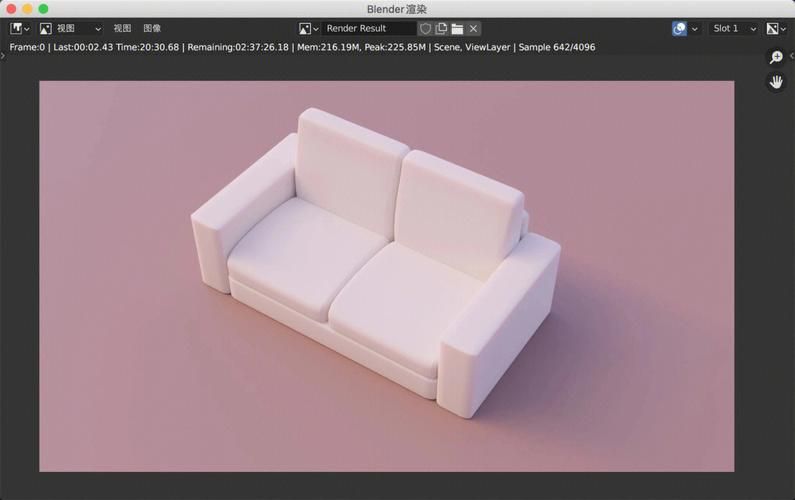Image resolution: width=795 pixels, height=500 pixels.
Task: Open the display channels dropdown
Action: 776,28
